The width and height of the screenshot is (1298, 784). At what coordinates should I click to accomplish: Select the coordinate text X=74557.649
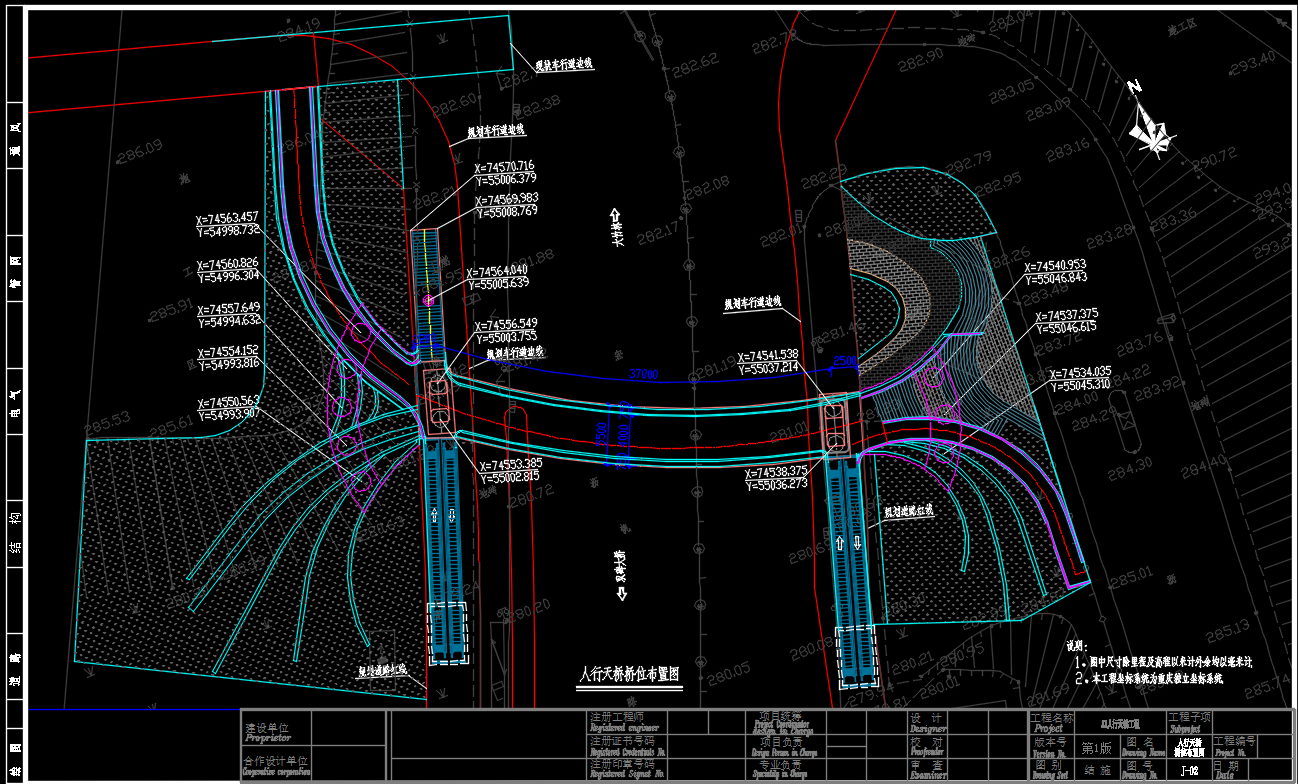tap(228, 308)
